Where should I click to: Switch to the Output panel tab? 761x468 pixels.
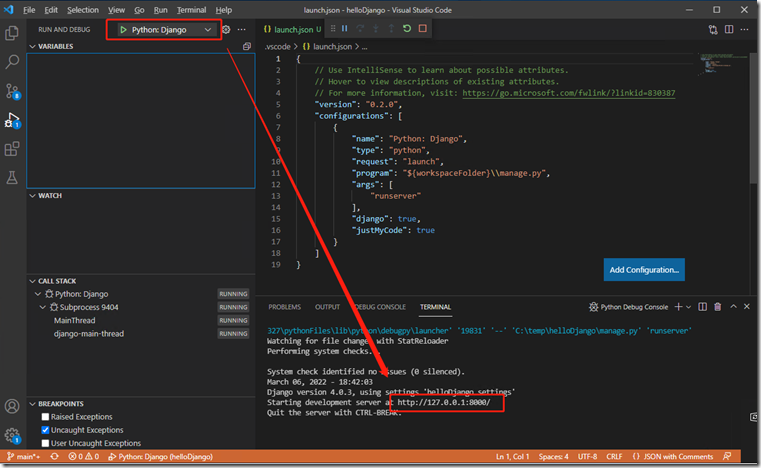tap(327, 307)
